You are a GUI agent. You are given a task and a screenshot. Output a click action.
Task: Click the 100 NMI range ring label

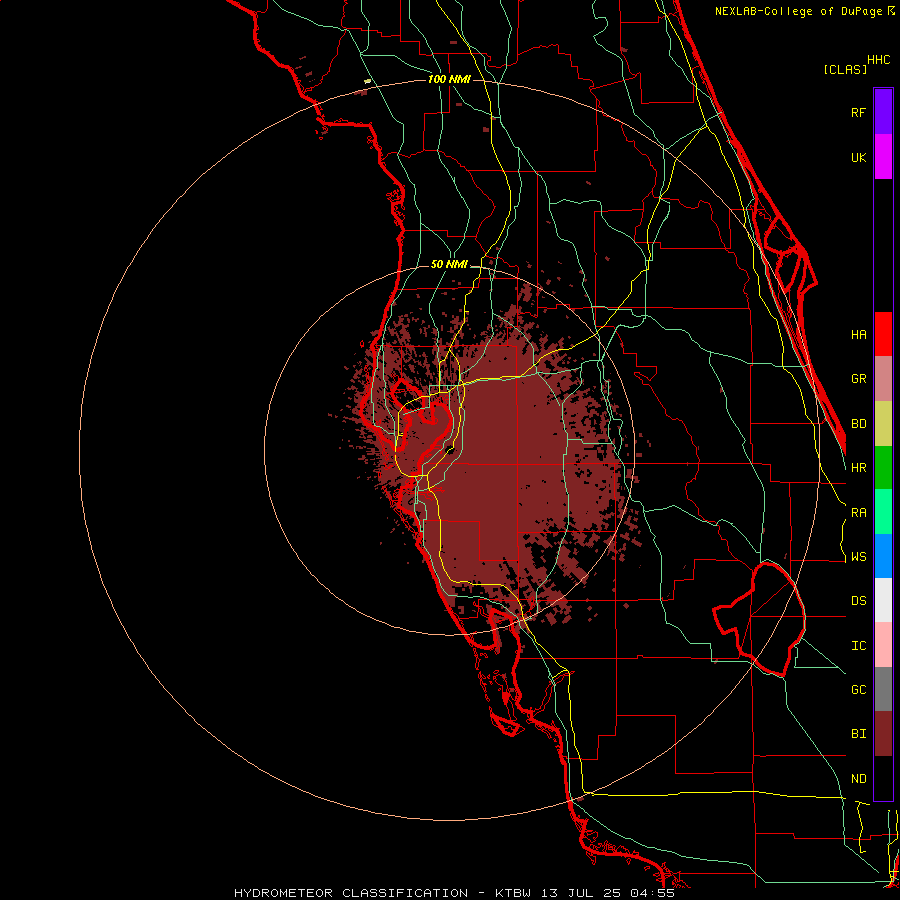coord(449,79)
